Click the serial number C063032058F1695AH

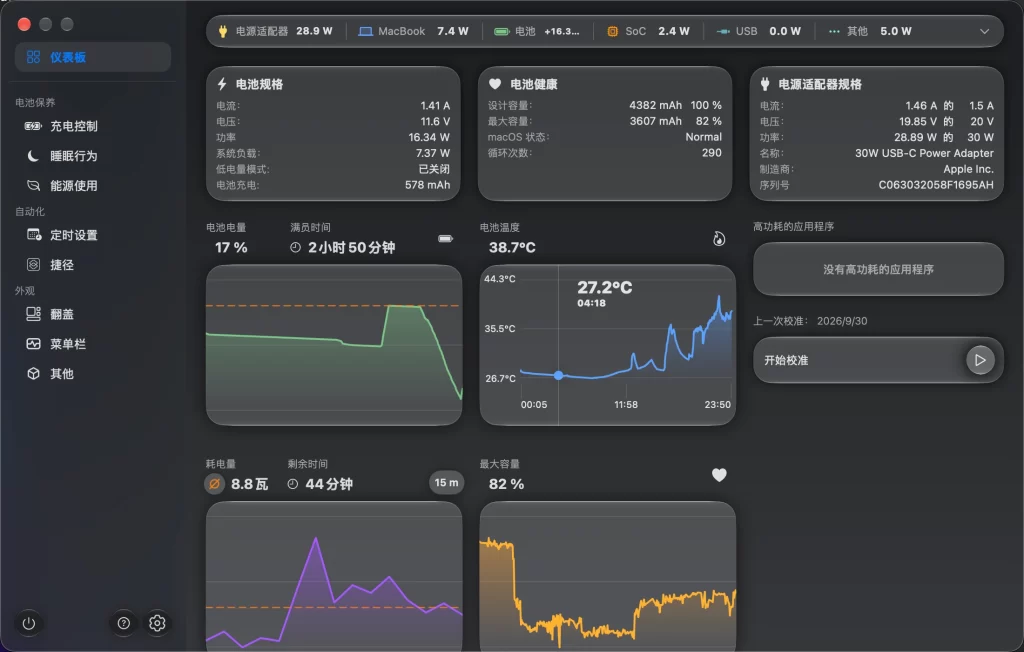936,185
